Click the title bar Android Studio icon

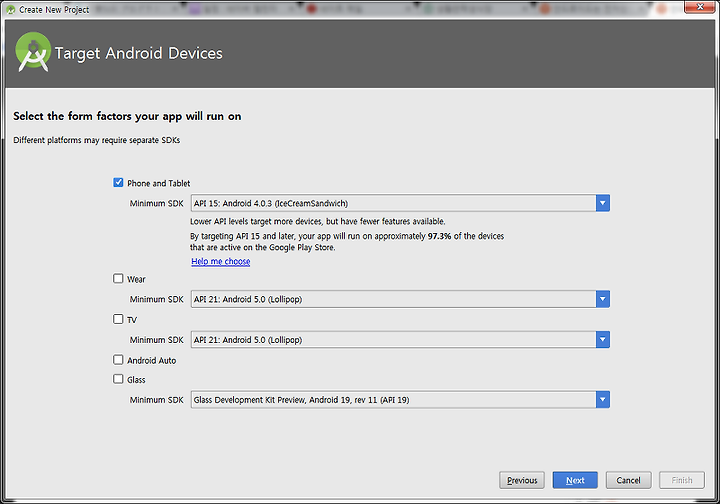point(11,10)
